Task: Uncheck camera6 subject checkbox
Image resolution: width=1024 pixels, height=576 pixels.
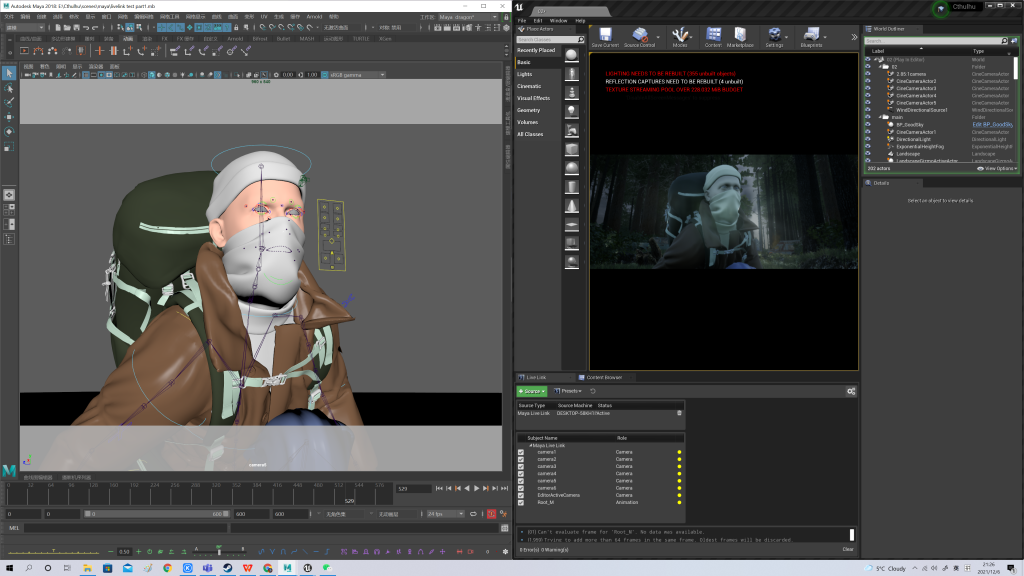Action: [520, 488]
